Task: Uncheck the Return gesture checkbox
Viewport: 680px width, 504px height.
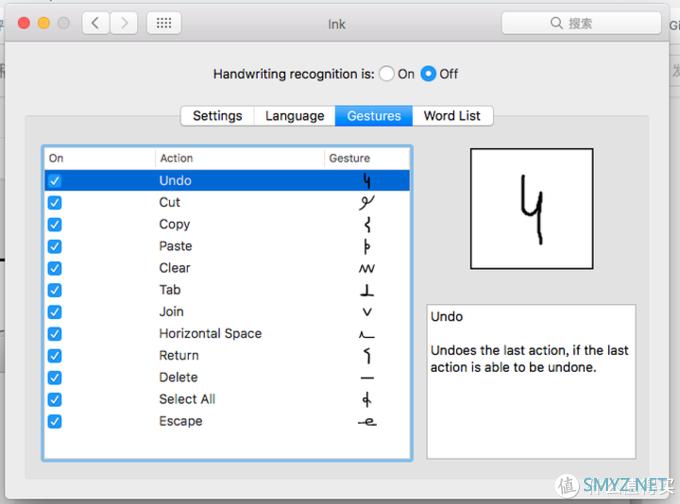Action: 55,356
